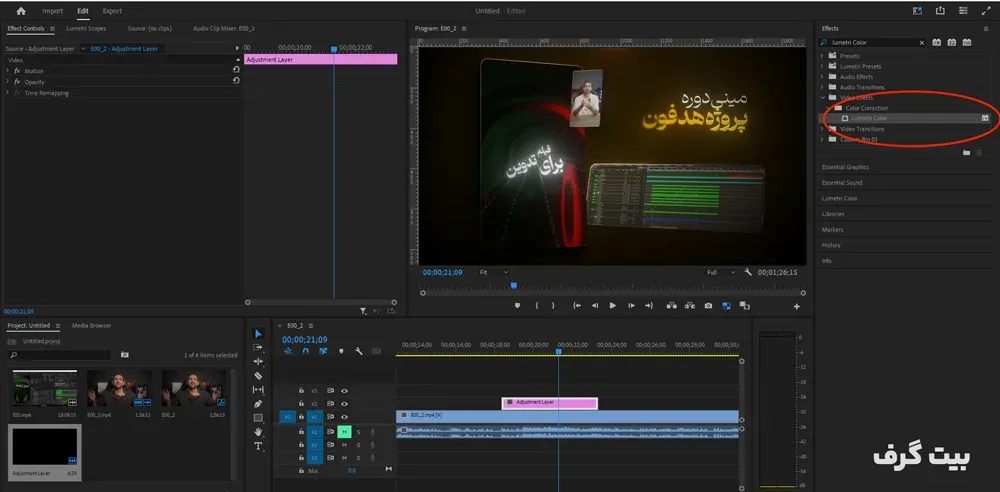Select the Track Select Forward tool
The image size is (1000, 492).
pyautogui.click(x=258, y=348)
